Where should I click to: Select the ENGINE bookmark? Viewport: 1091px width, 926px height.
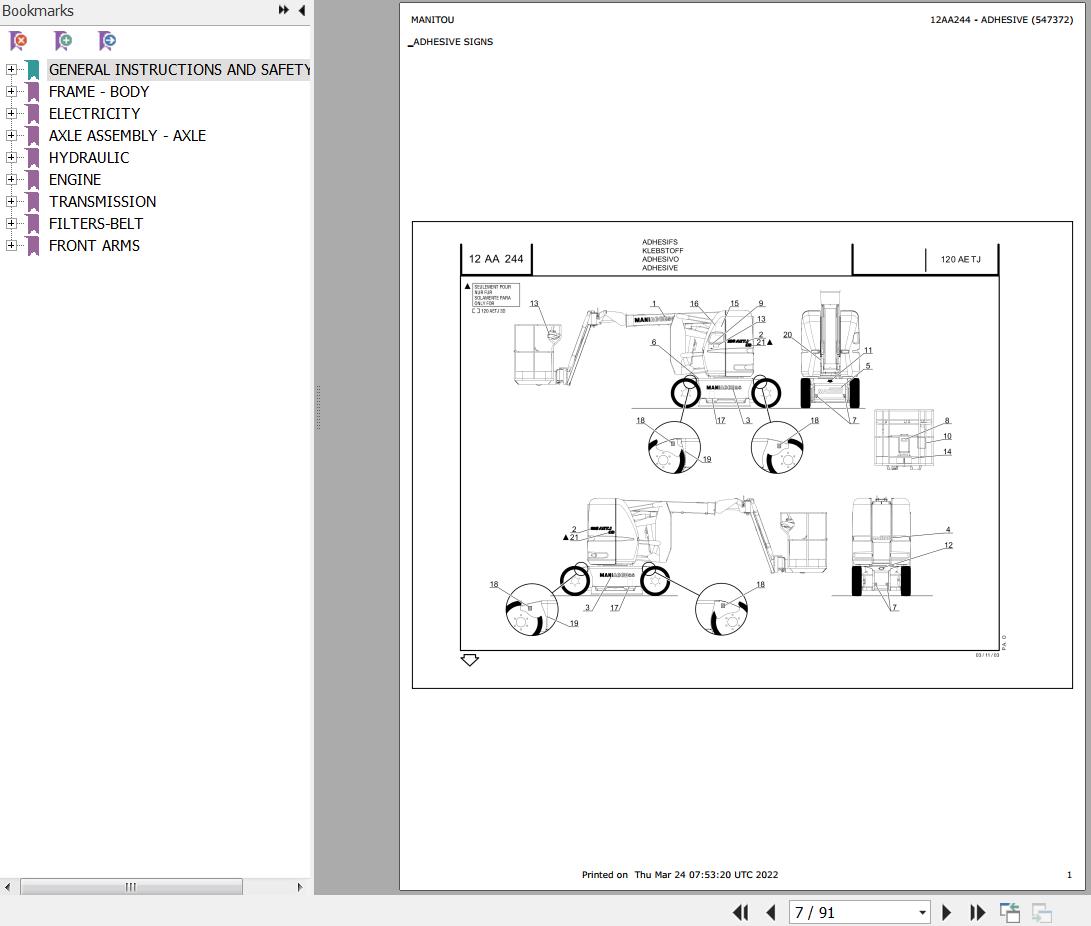pyautogui.click(x=75, y=179)
